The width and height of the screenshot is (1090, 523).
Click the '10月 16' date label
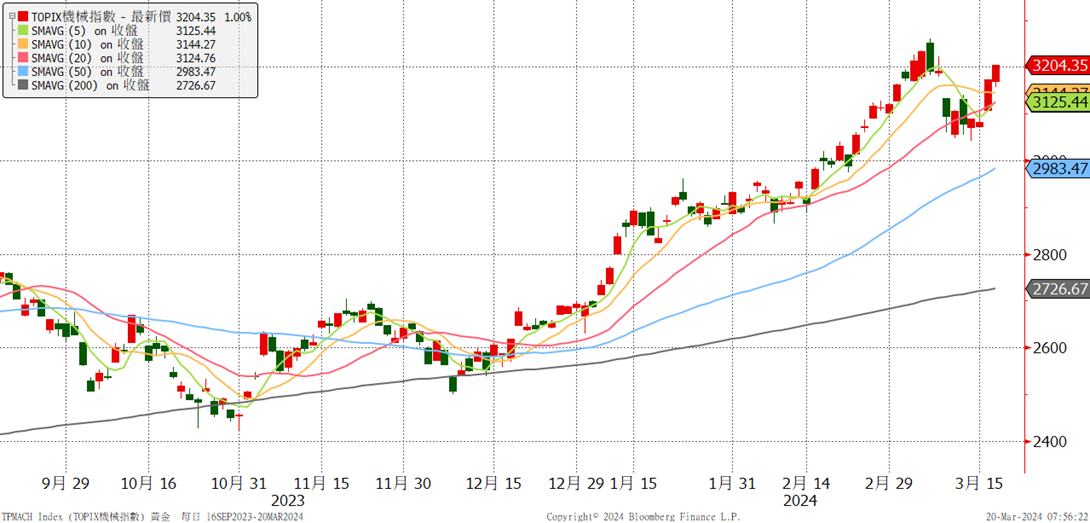[x=147, y=483]
